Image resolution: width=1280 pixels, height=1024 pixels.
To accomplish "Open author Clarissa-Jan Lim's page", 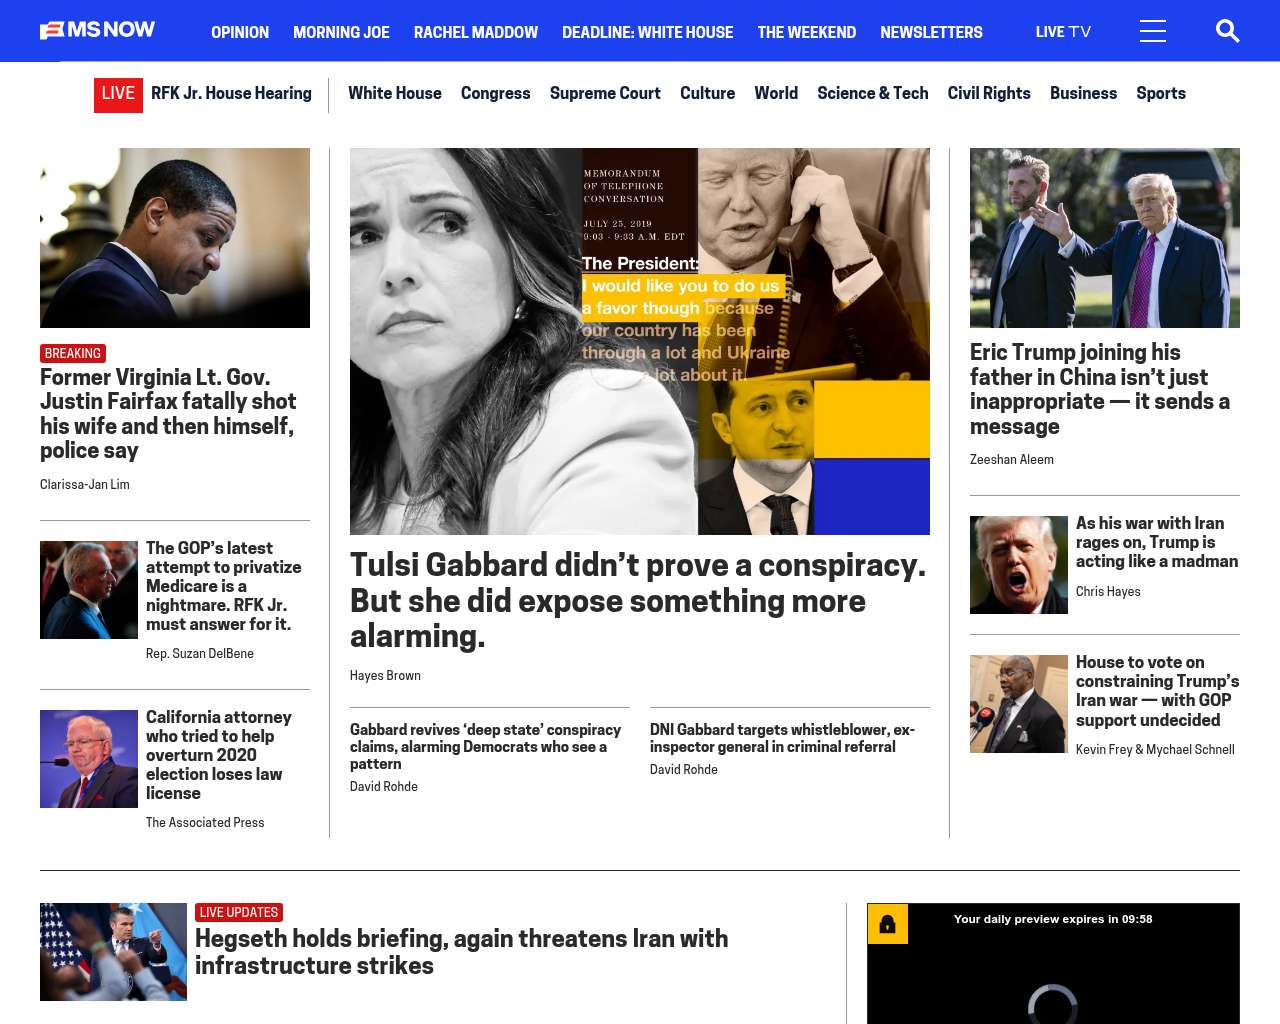I will pyautogui.click(x=85, y=484).
